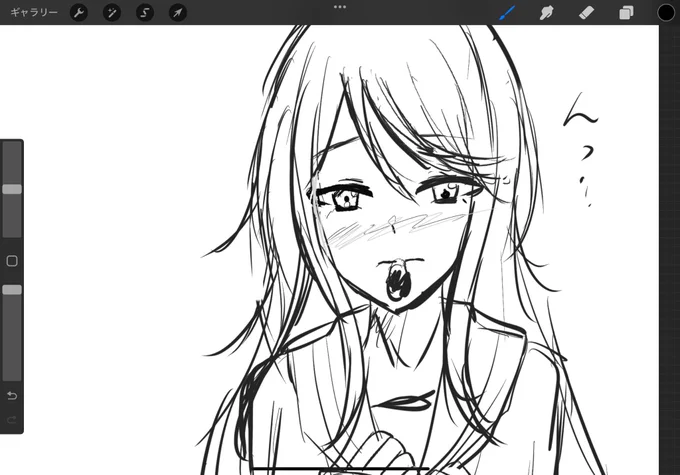
Task: Redo using the dimmed redo arrow
Action: 12,419
